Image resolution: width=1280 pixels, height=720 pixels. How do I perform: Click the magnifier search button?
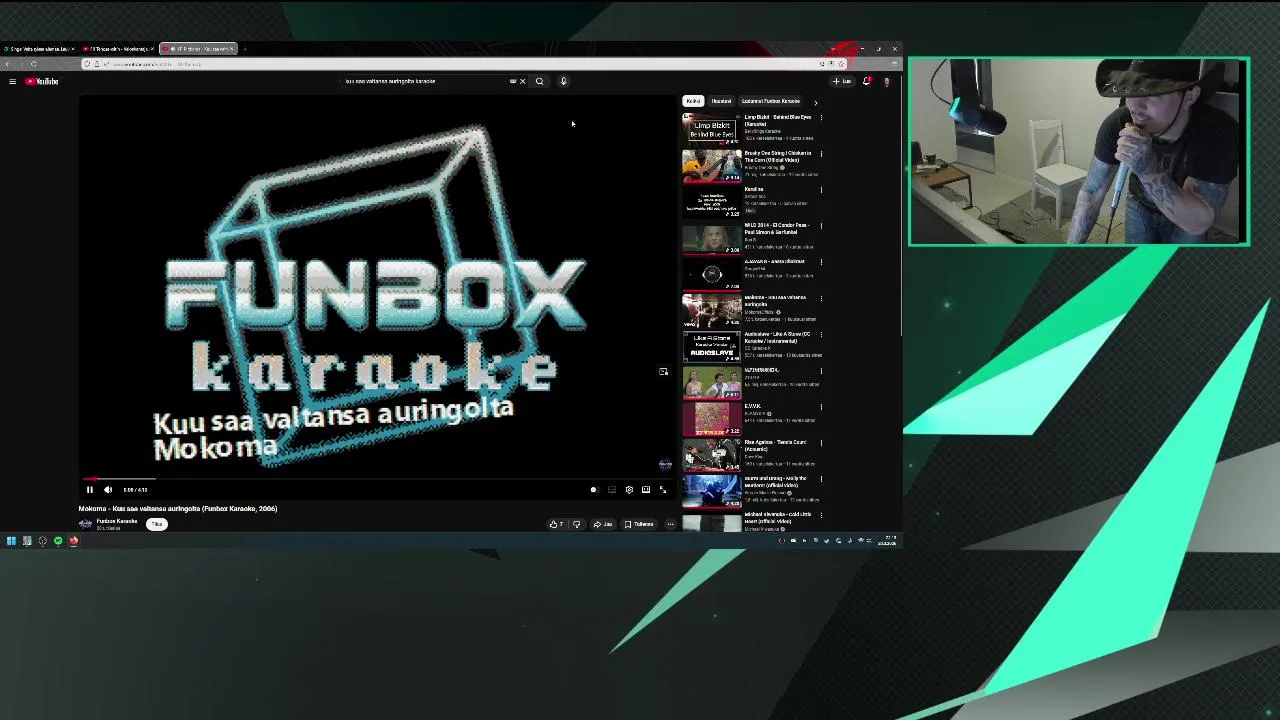[540, 81]
